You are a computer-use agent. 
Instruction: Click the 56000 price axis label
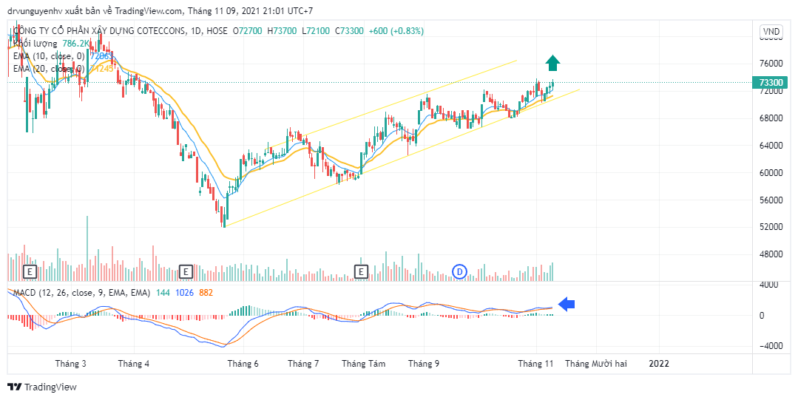pyautogui.click(x=771, y=200)
